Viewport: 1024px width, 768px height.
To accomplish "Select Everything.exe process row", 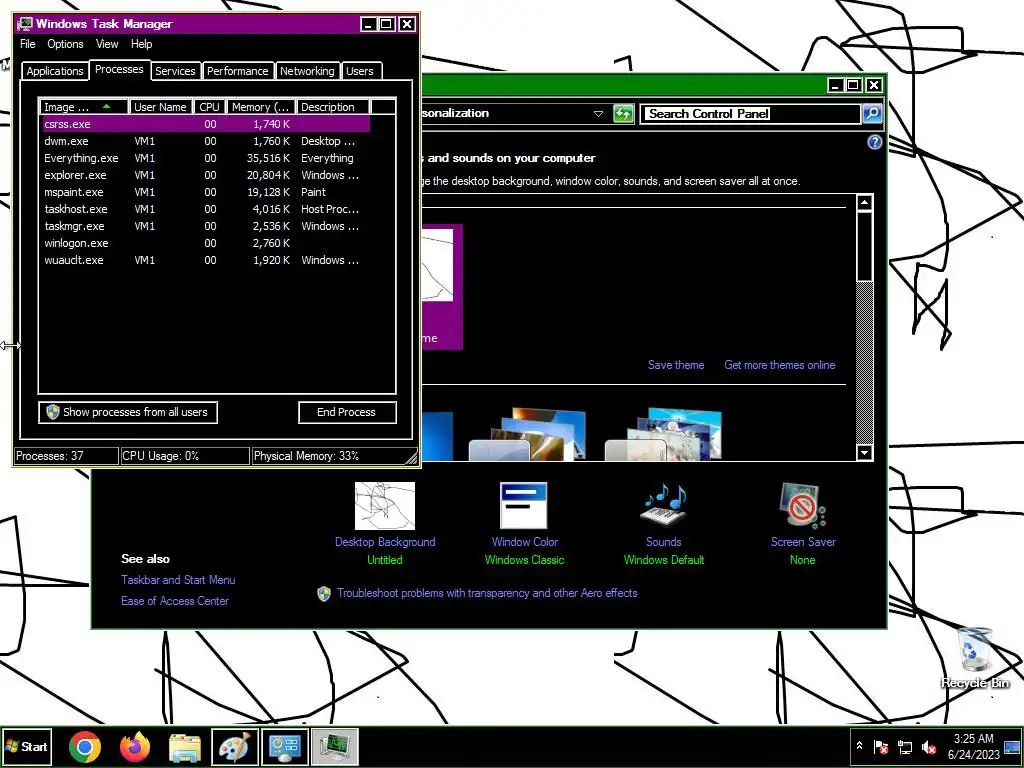I will (206, 158).
